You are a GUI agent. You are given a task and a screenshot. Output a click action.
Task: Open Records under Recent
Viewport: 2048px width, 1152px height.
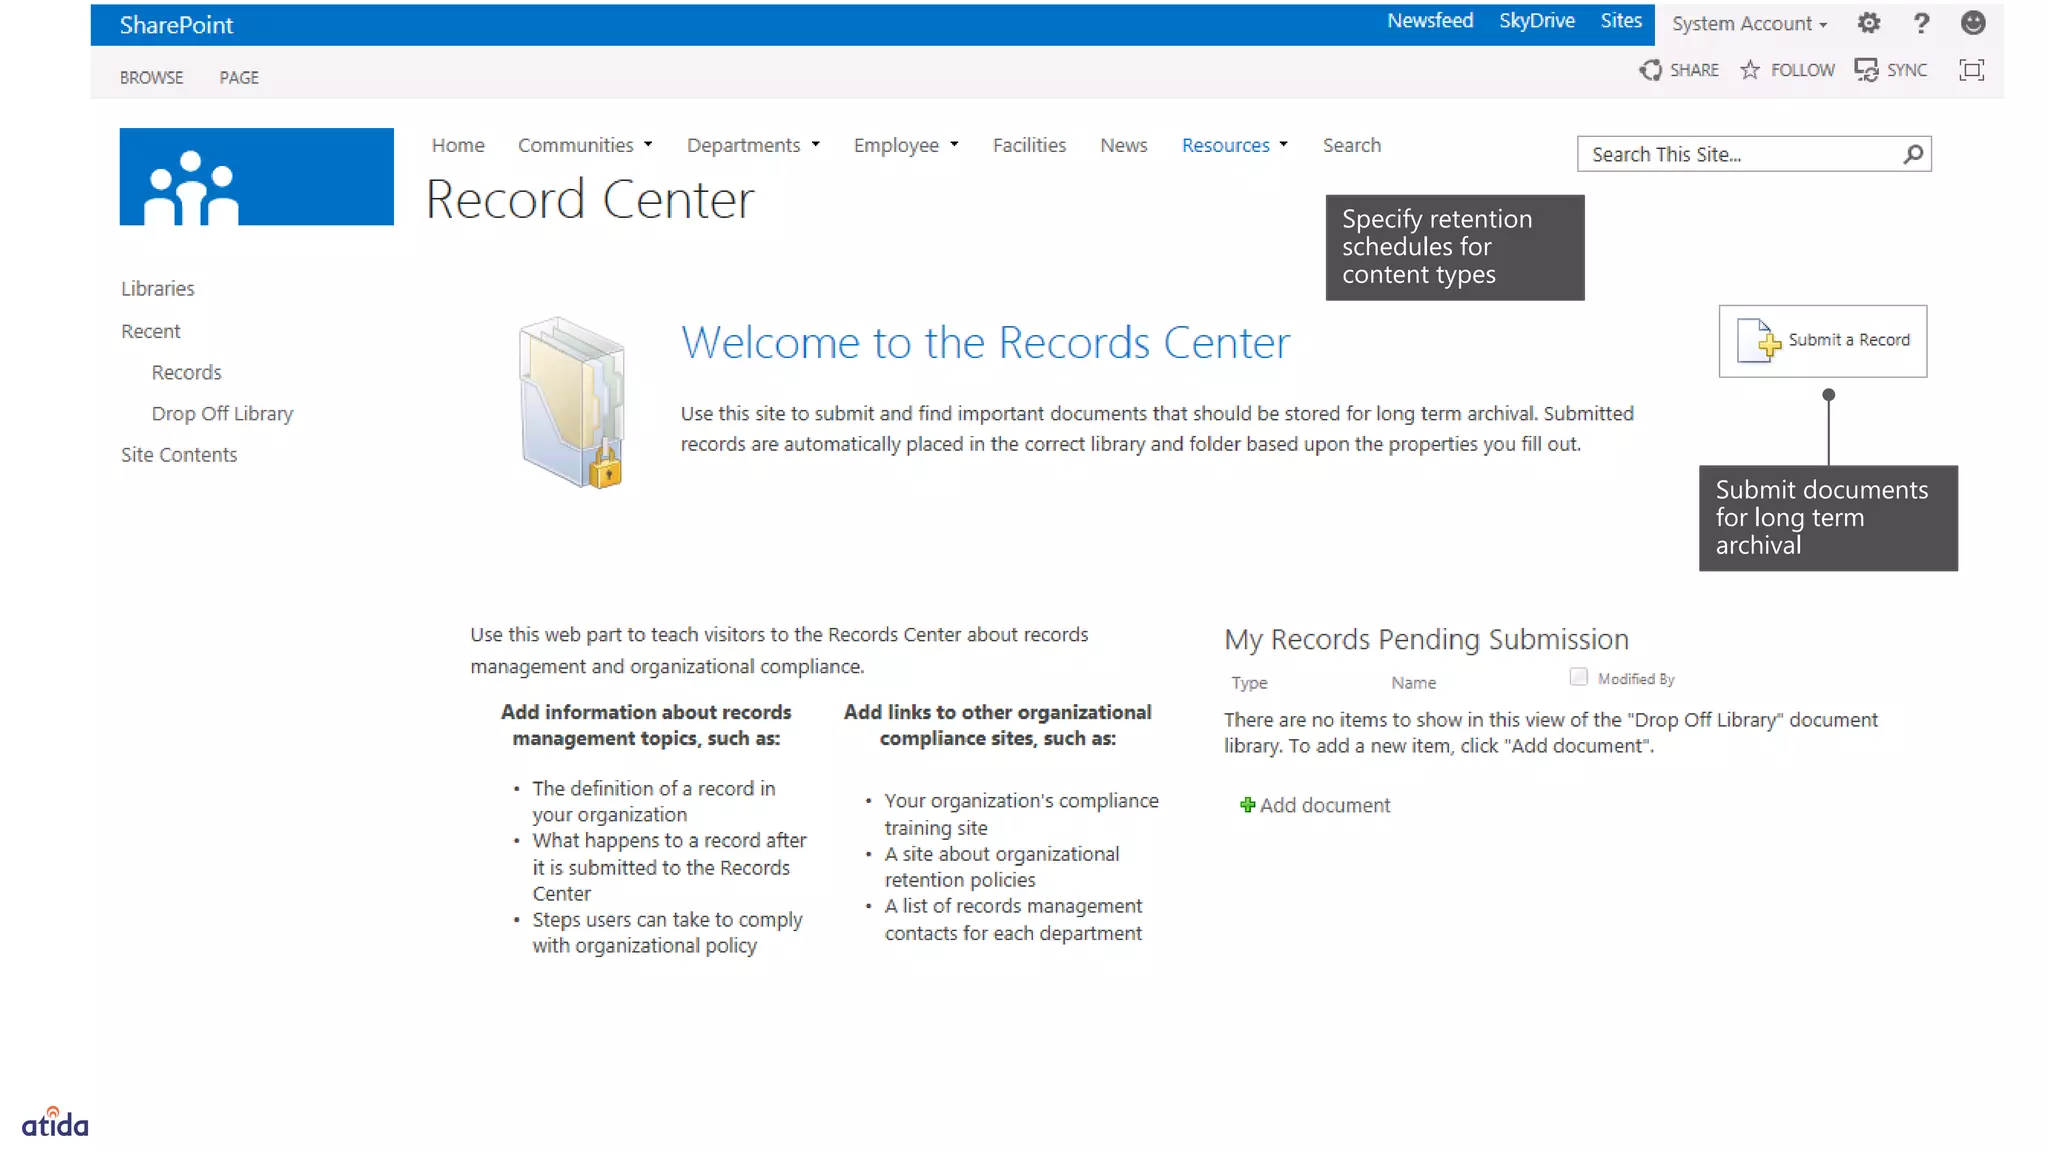coord(186,372)
